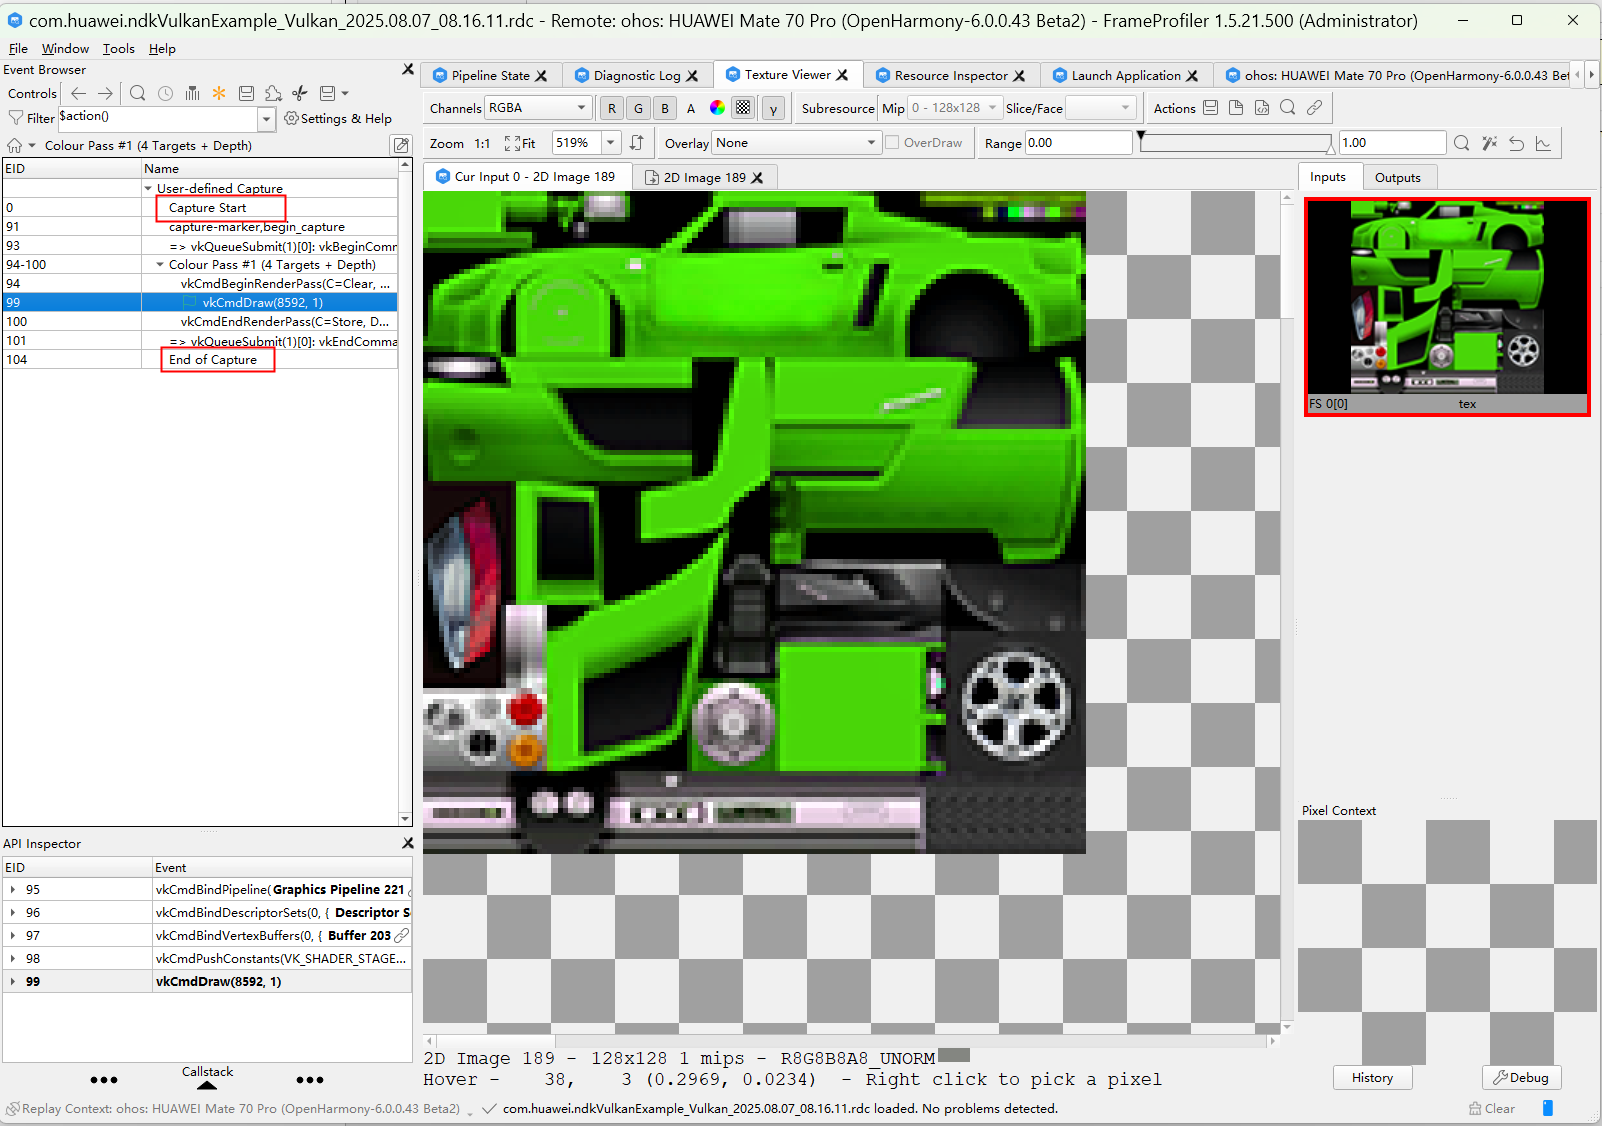Toggle the gamma (γ) display icon
The height and width of the screenshot is (1126, 1602).
(x=774, y=107)
